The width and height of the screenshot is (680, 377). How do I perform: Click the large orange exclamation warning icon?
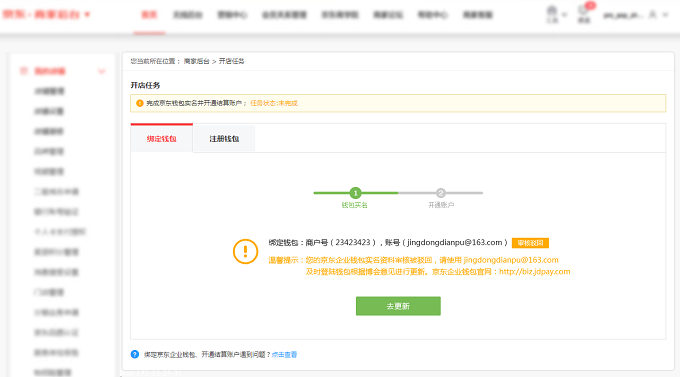pos(245,251)
